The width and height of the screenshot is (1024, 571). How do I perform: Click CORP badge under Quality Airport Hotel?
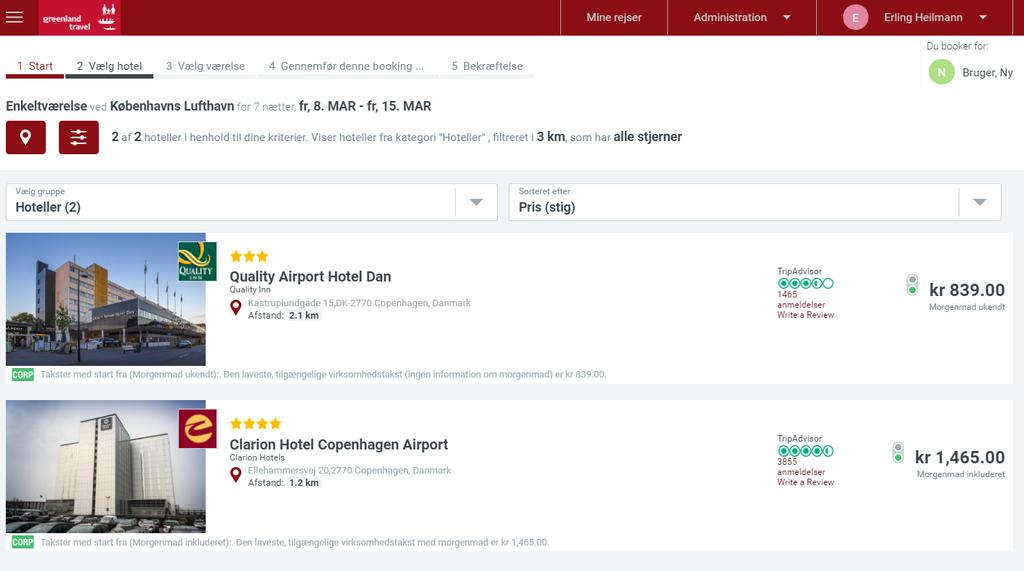click(23, 375)
